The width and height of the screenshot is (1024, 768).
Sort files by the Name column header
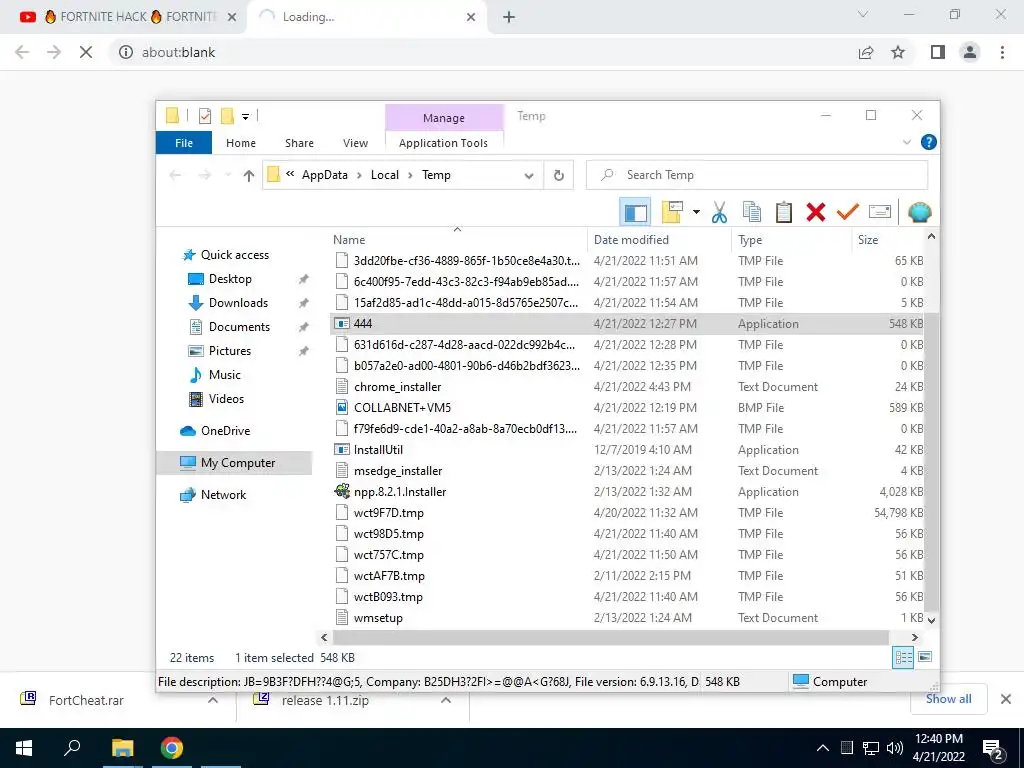click(458, 240)
